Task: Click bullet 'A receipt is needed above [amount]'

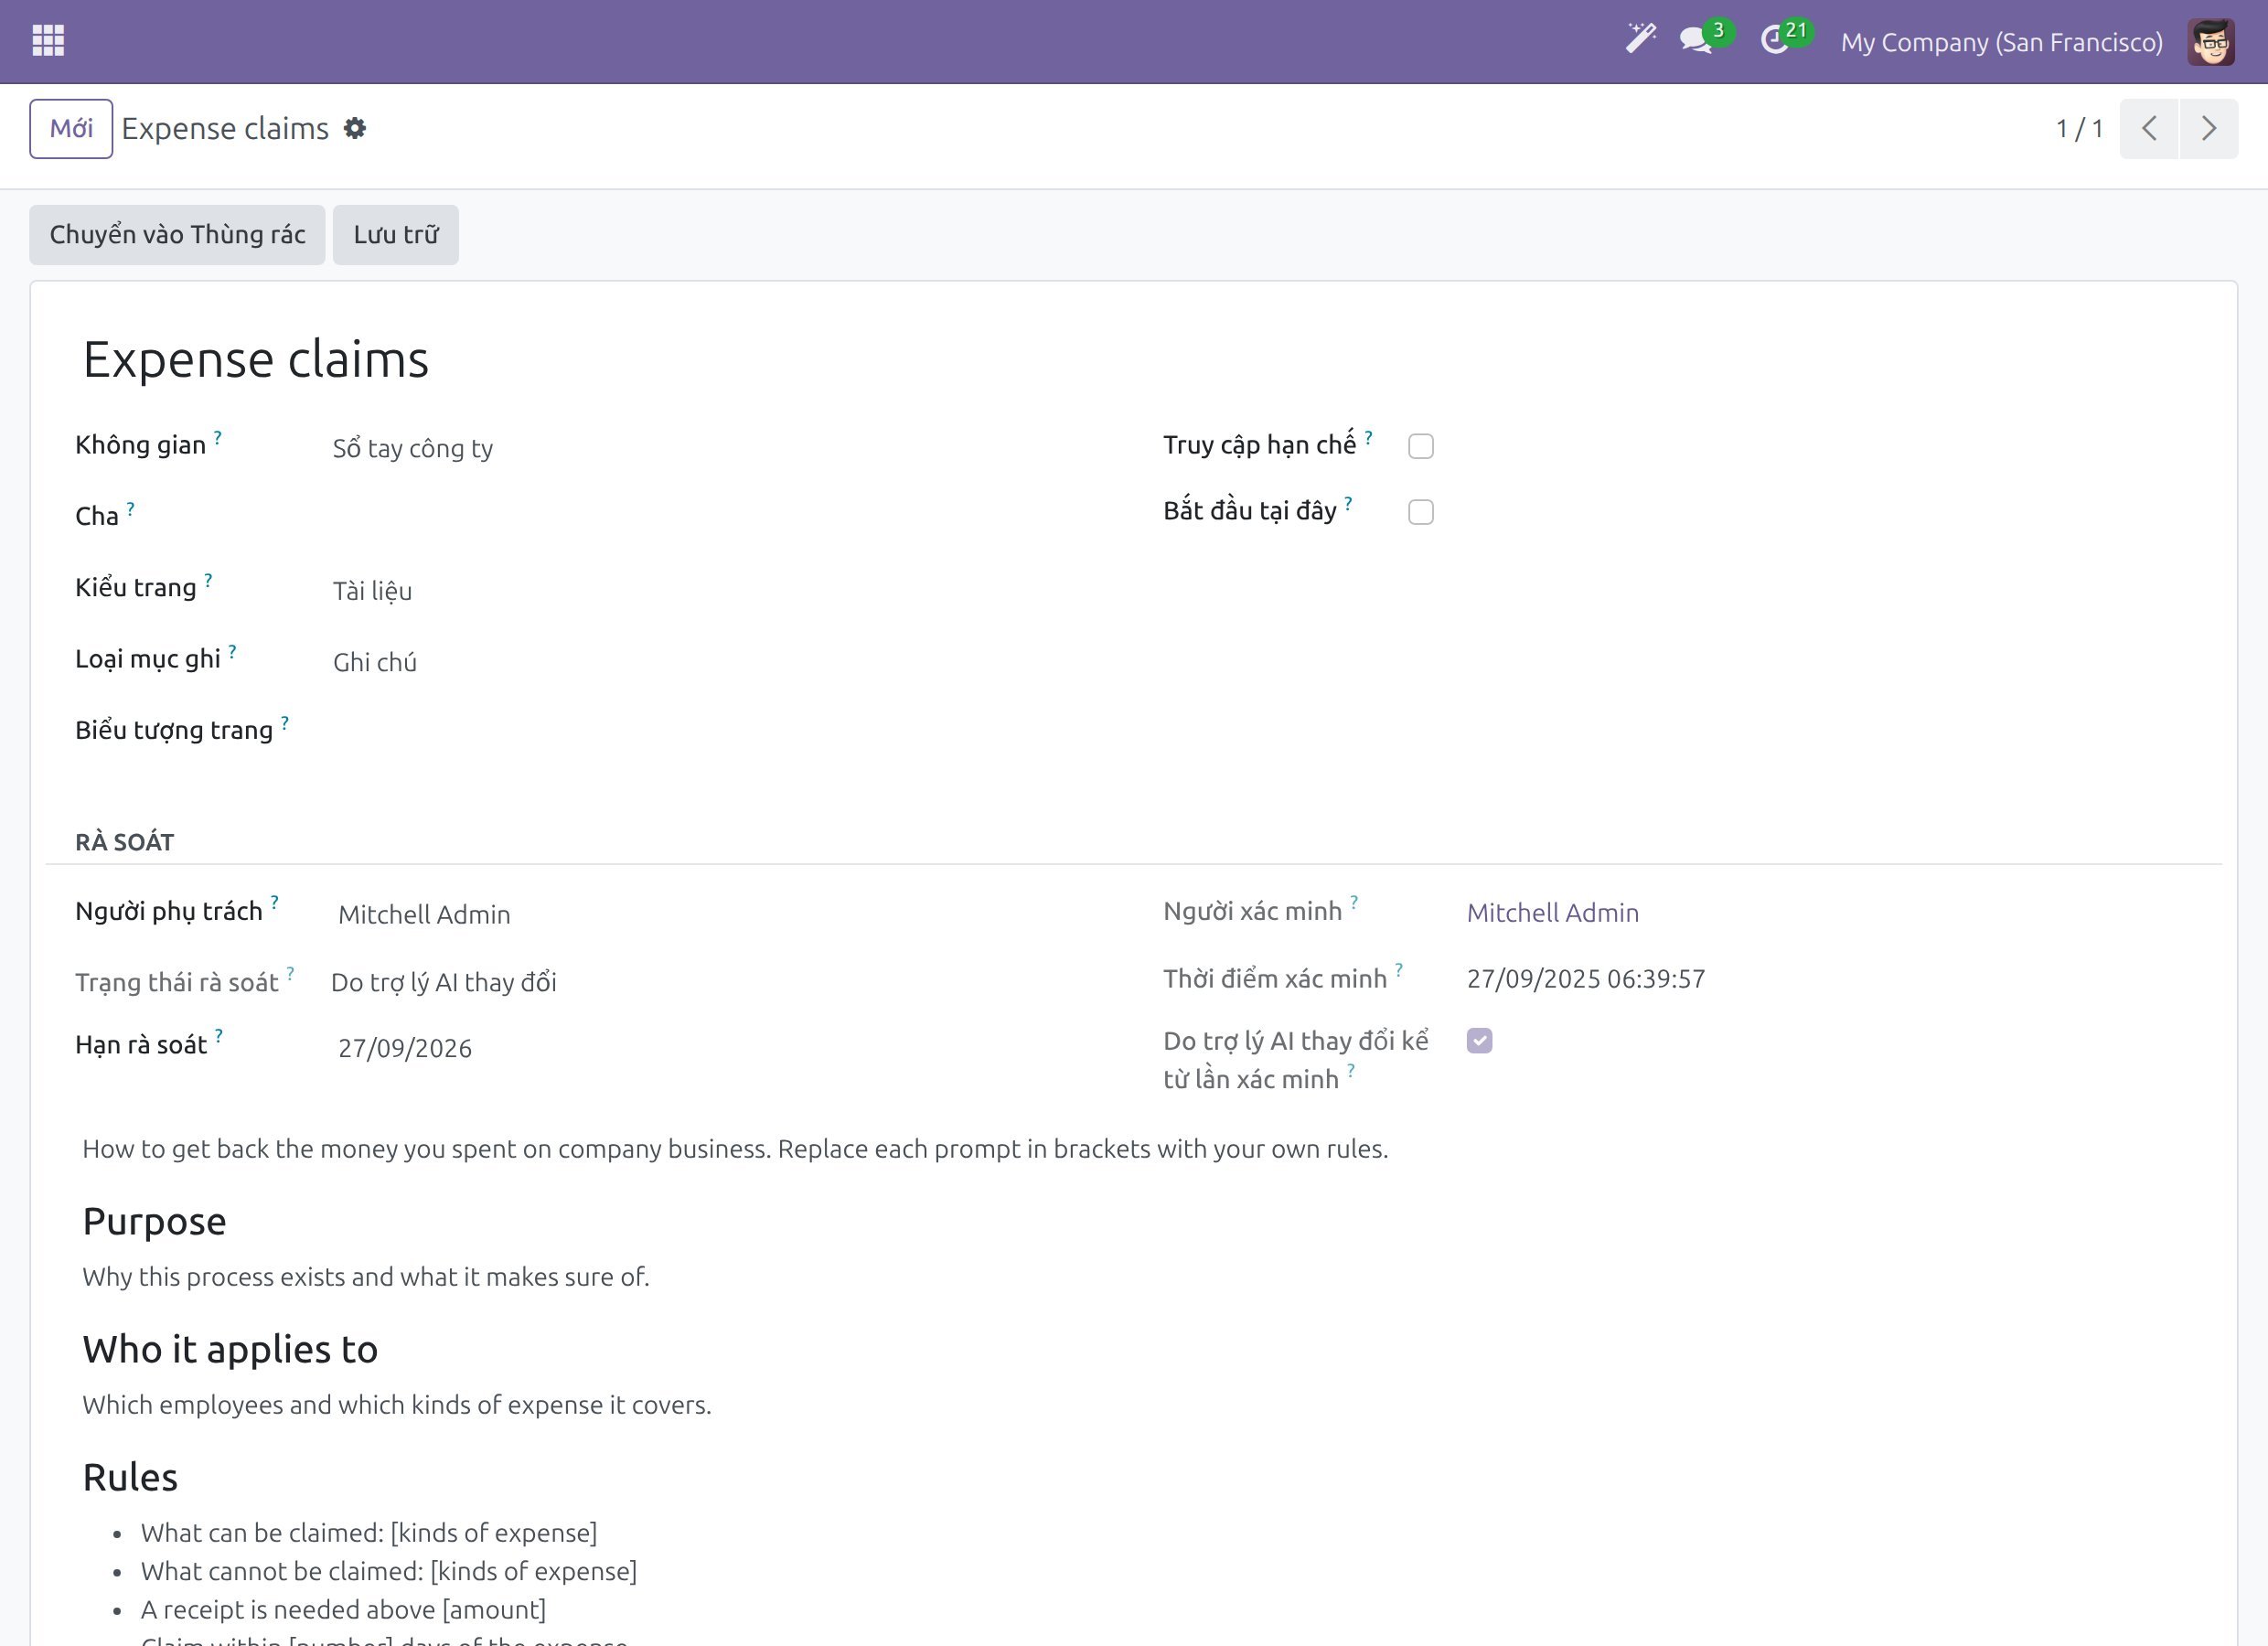Action: pos(343,1609)
